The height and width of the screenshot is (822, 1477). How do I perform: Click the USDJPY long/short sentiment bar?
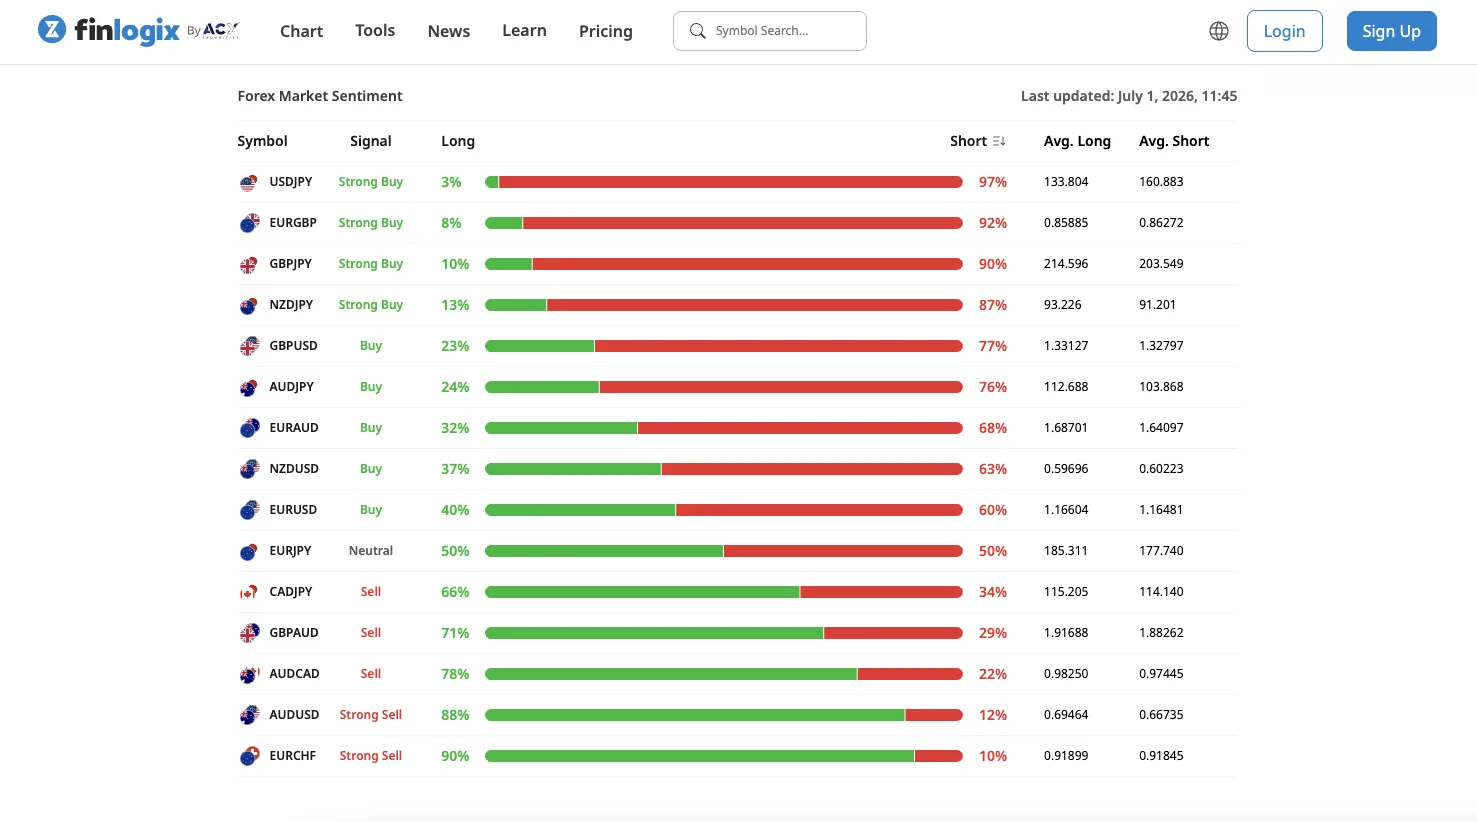724,182
